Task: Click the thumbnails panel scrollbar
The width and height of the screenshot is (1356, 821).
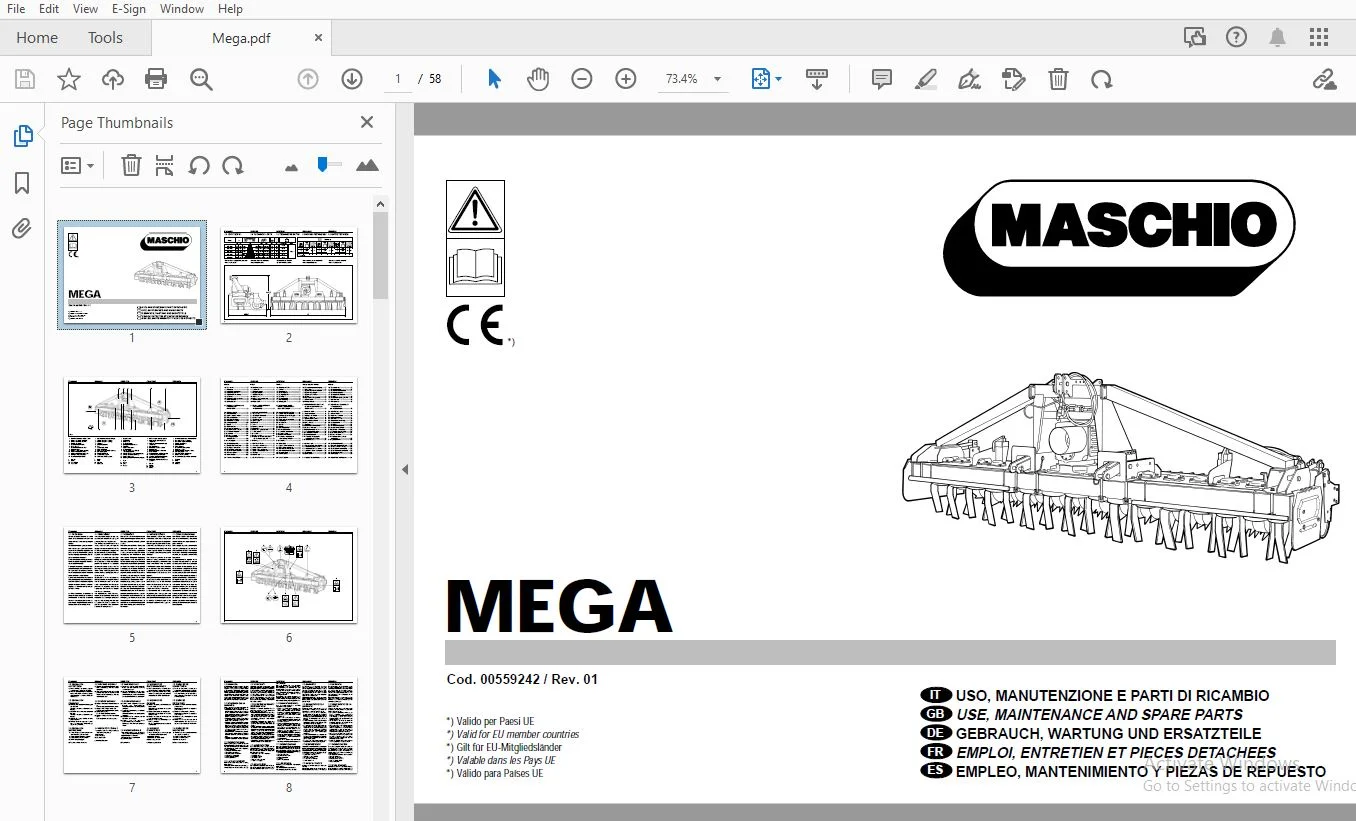Action: click(380, 255)
